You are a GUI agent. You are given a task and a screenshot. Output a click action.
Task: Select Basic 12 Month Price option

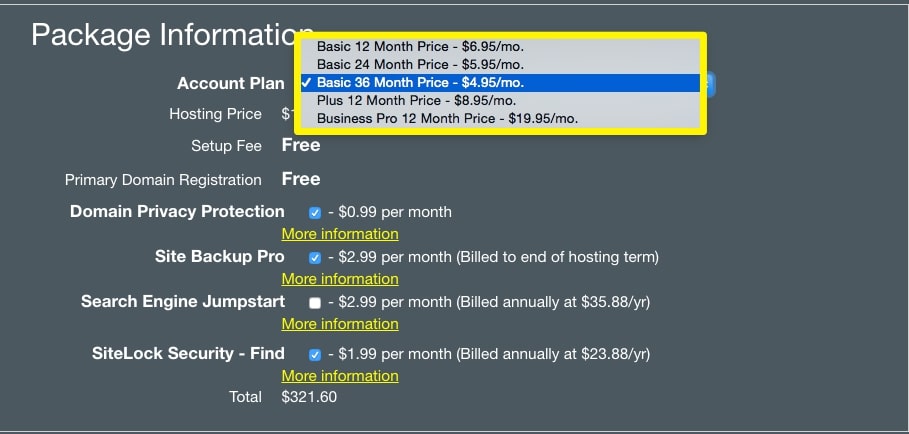[436, 46]
